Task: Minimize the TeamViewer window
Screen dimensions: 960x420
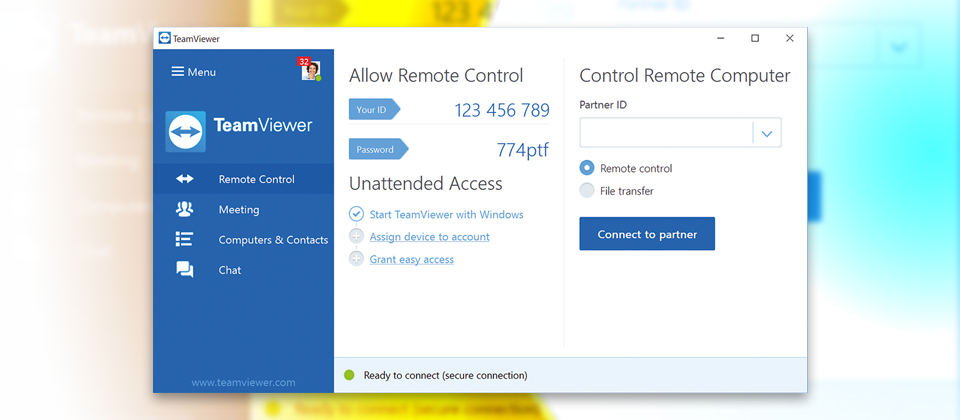Action: 721,38
